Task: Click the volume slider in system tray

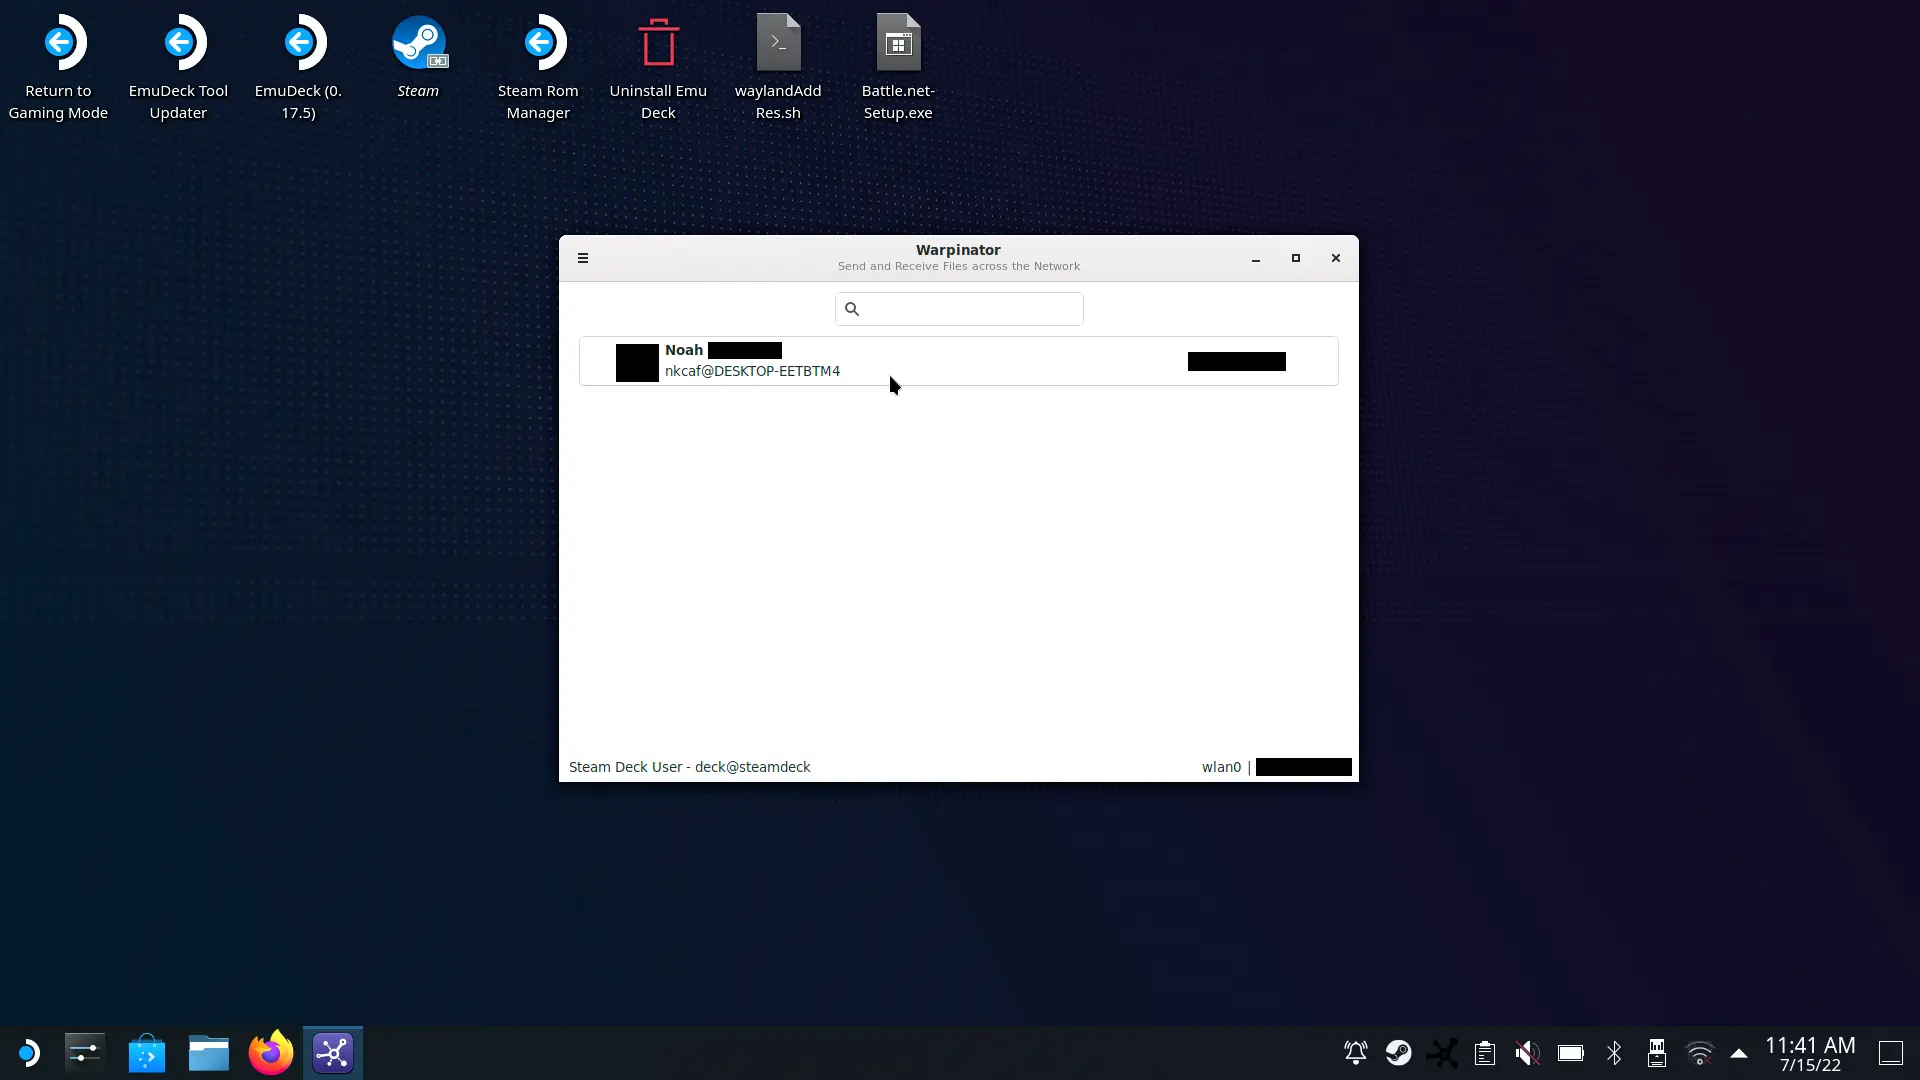Action: [x=1527, y=1052]
